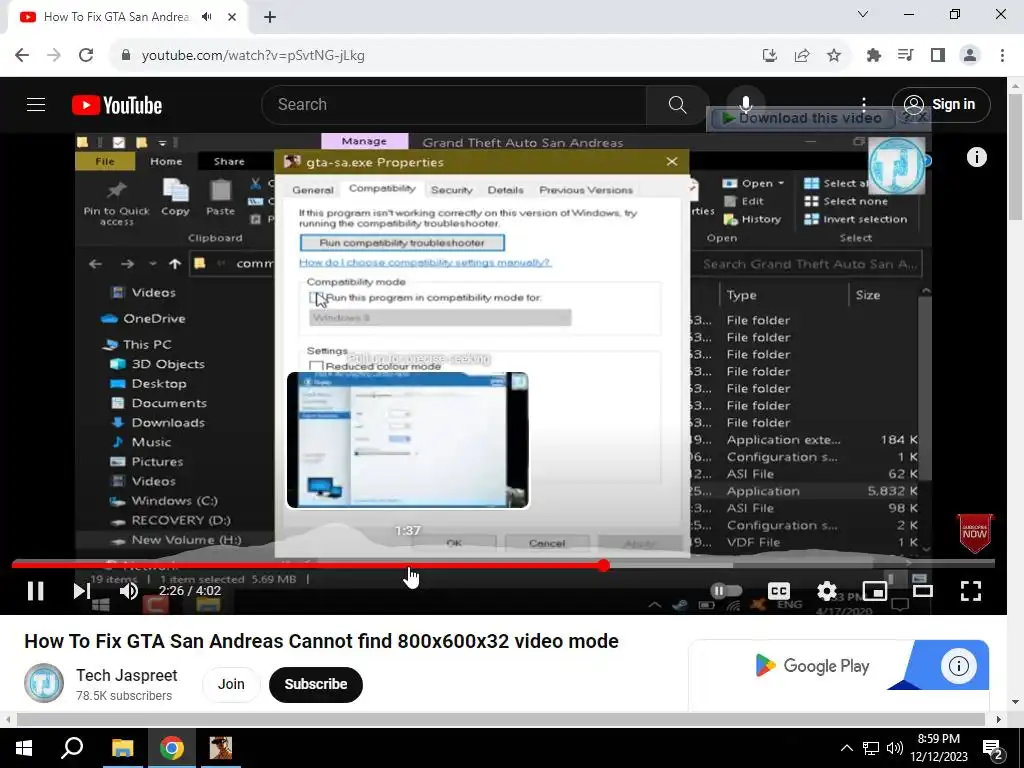Open video settings gear
This screenshot has height=768, width=1024.
(827, 591)
